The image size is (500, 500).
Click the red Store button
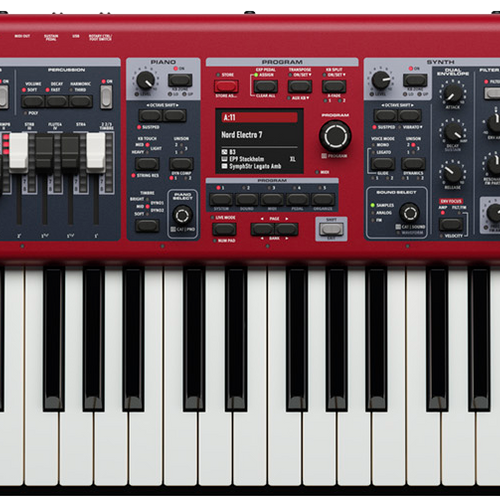[x=226, y=87]
